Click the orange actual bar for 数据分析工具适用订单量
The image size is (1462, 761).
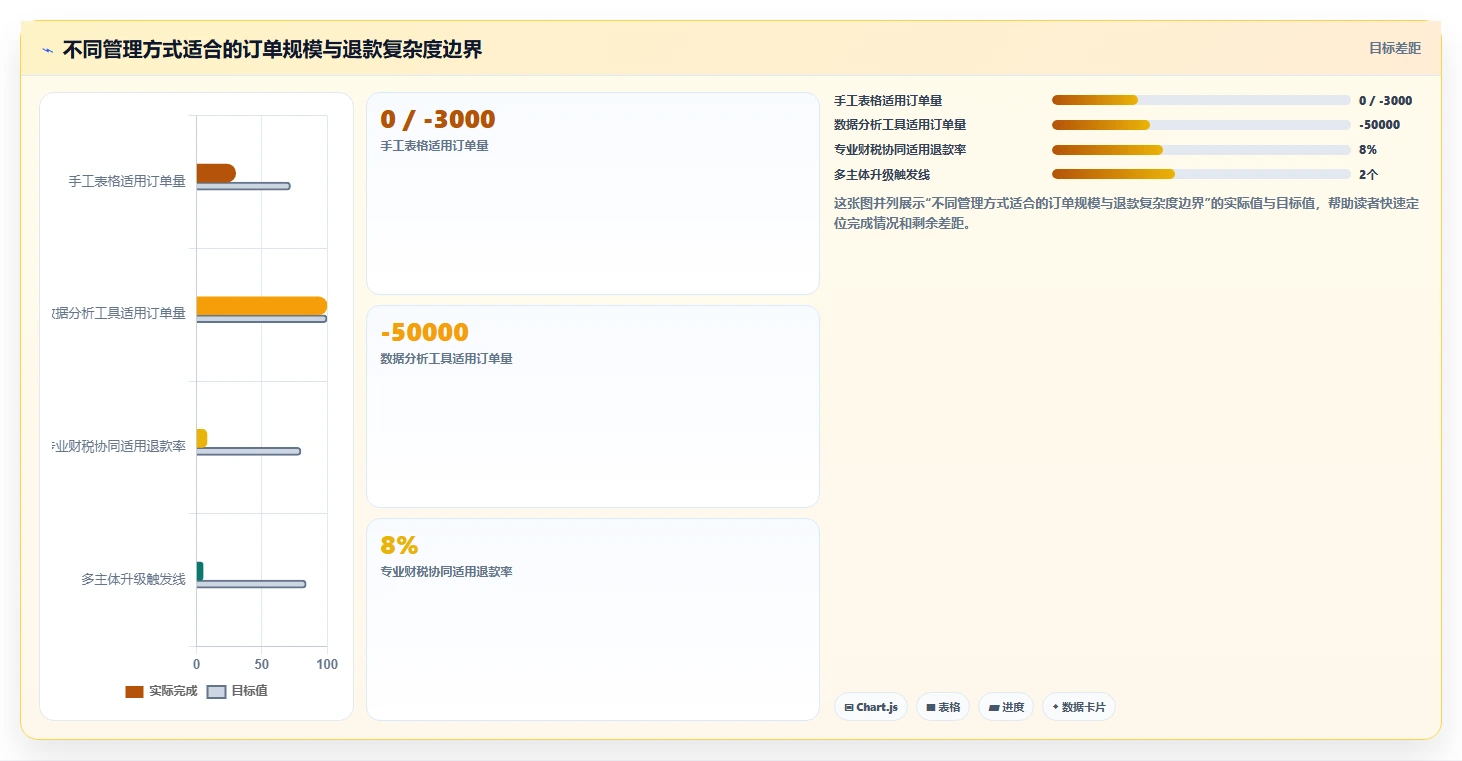(262, 306)
